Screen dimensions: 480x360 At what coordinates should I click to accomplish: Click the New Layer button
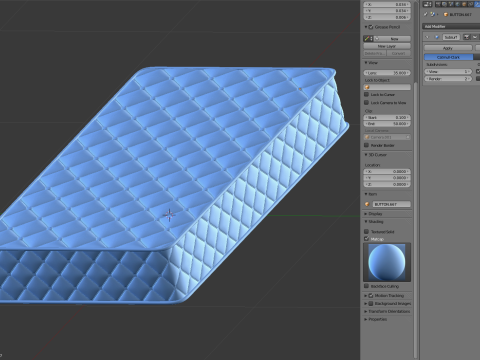[x=387, y=46]
